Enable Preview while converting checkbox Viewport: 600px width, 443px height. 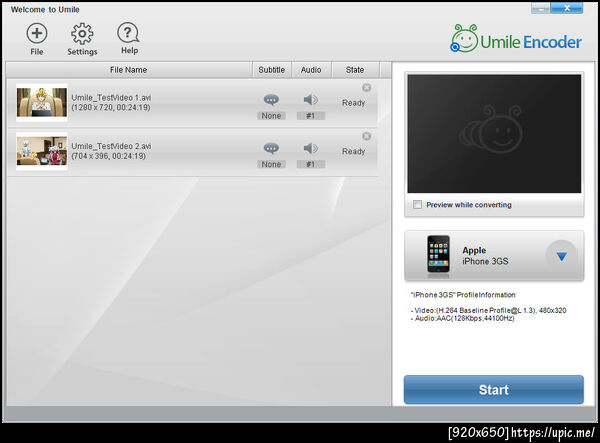417,205
